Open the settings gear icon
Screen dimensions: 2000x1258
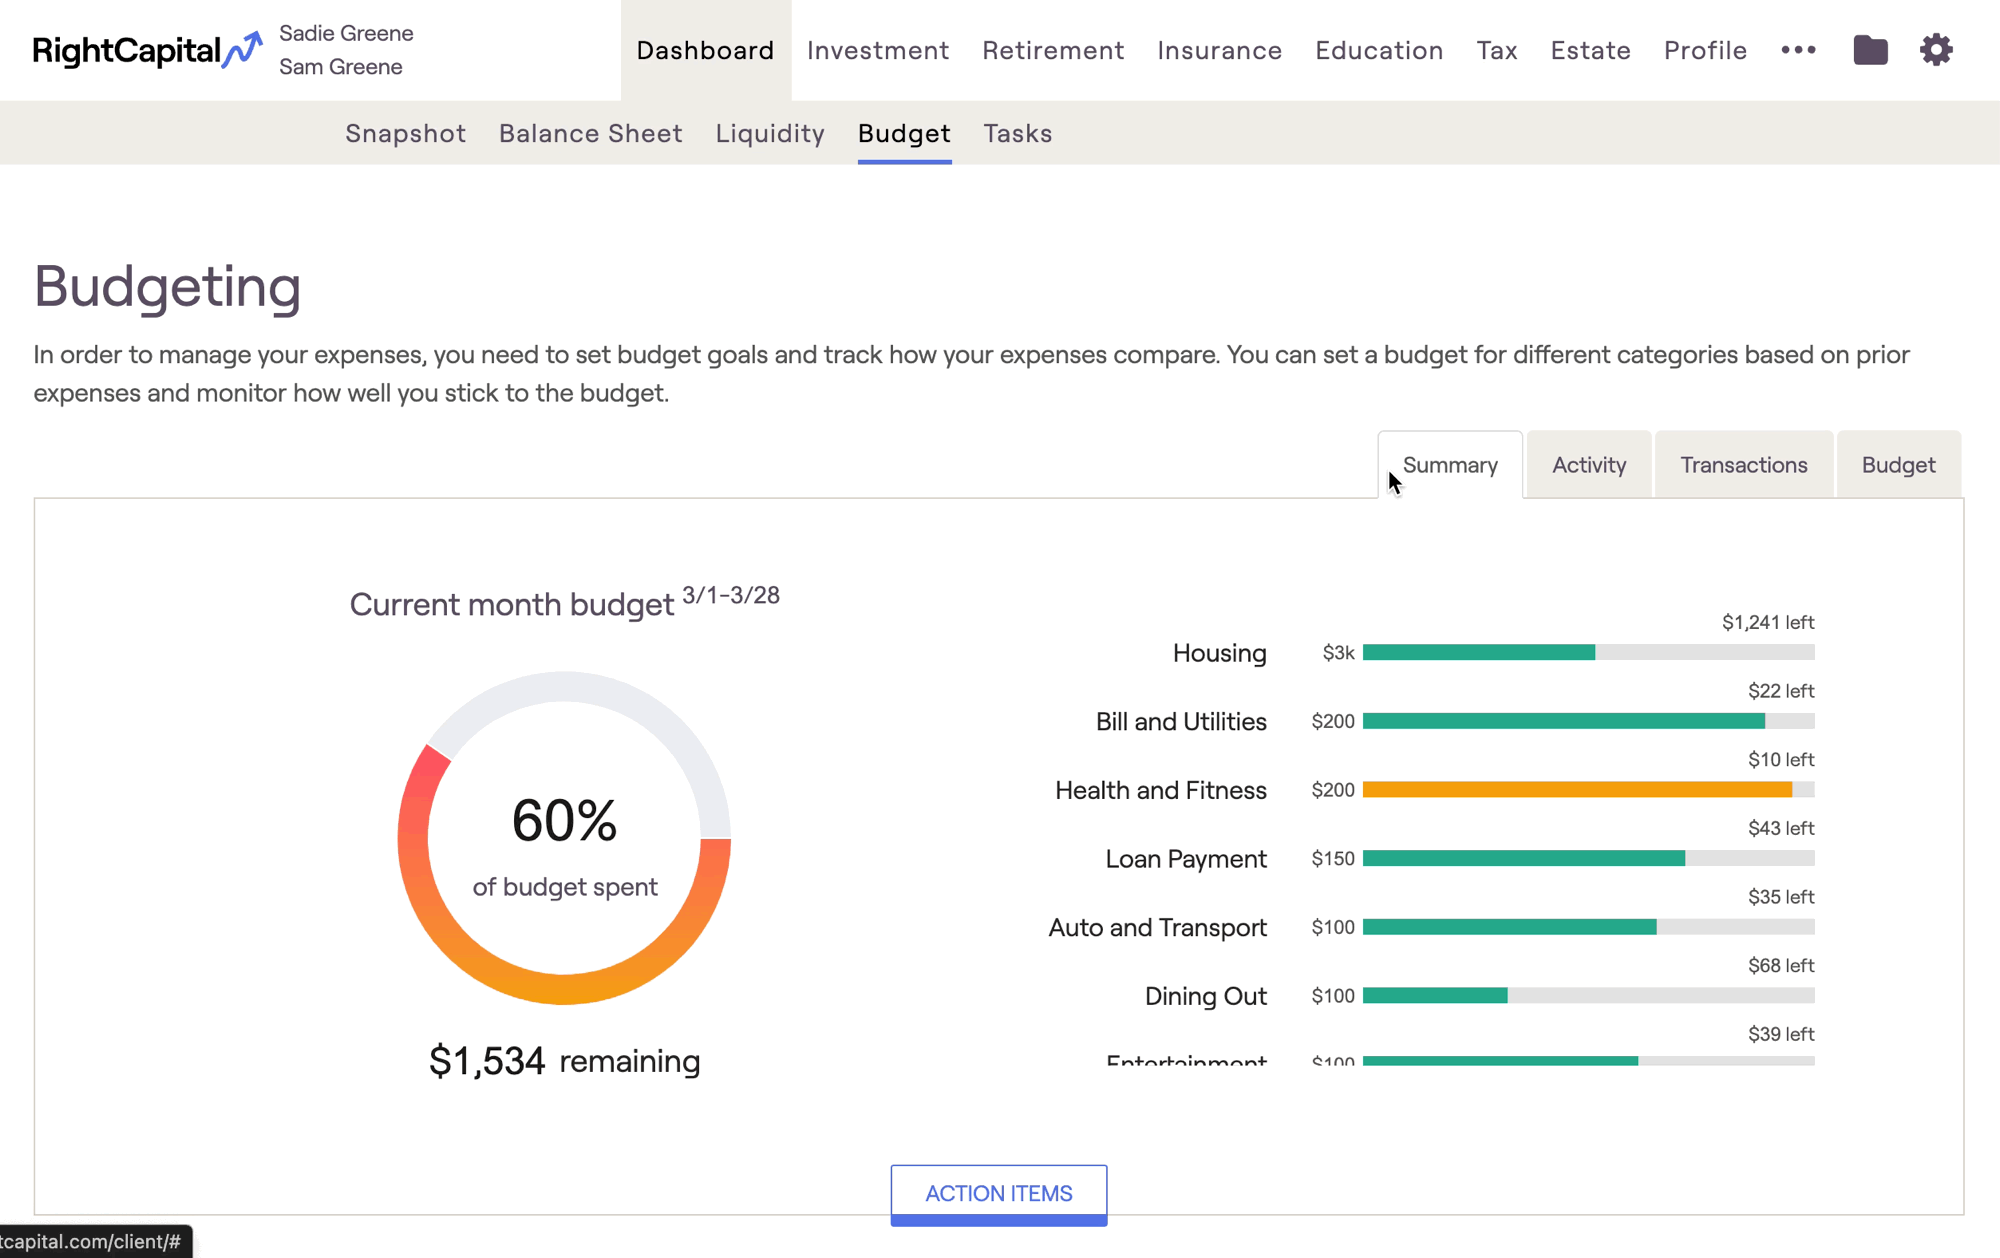pos(1936,50)
